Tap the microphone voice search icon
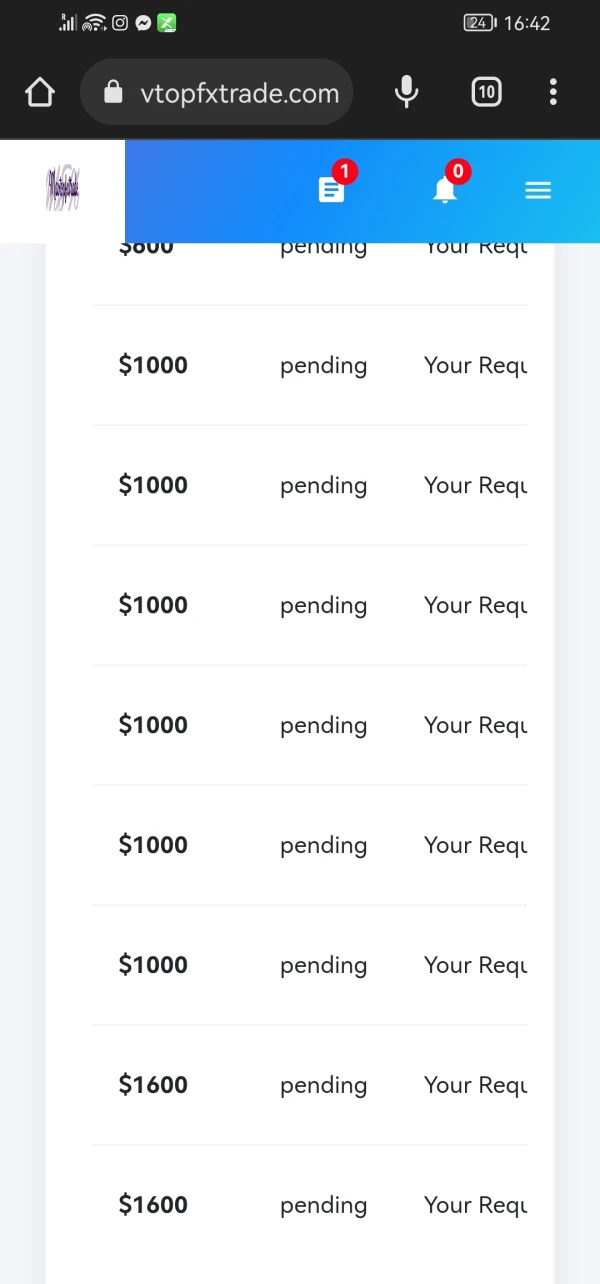 point(406,93)
